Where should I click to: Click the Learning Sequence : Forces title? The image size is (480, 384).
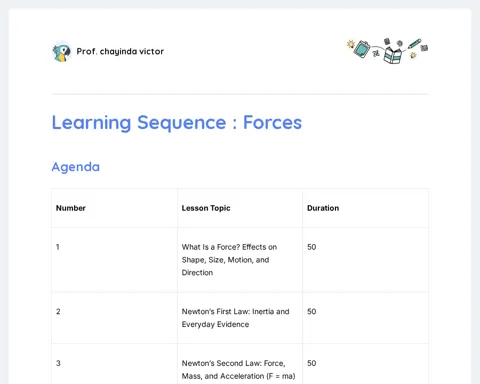click(177, 122)
